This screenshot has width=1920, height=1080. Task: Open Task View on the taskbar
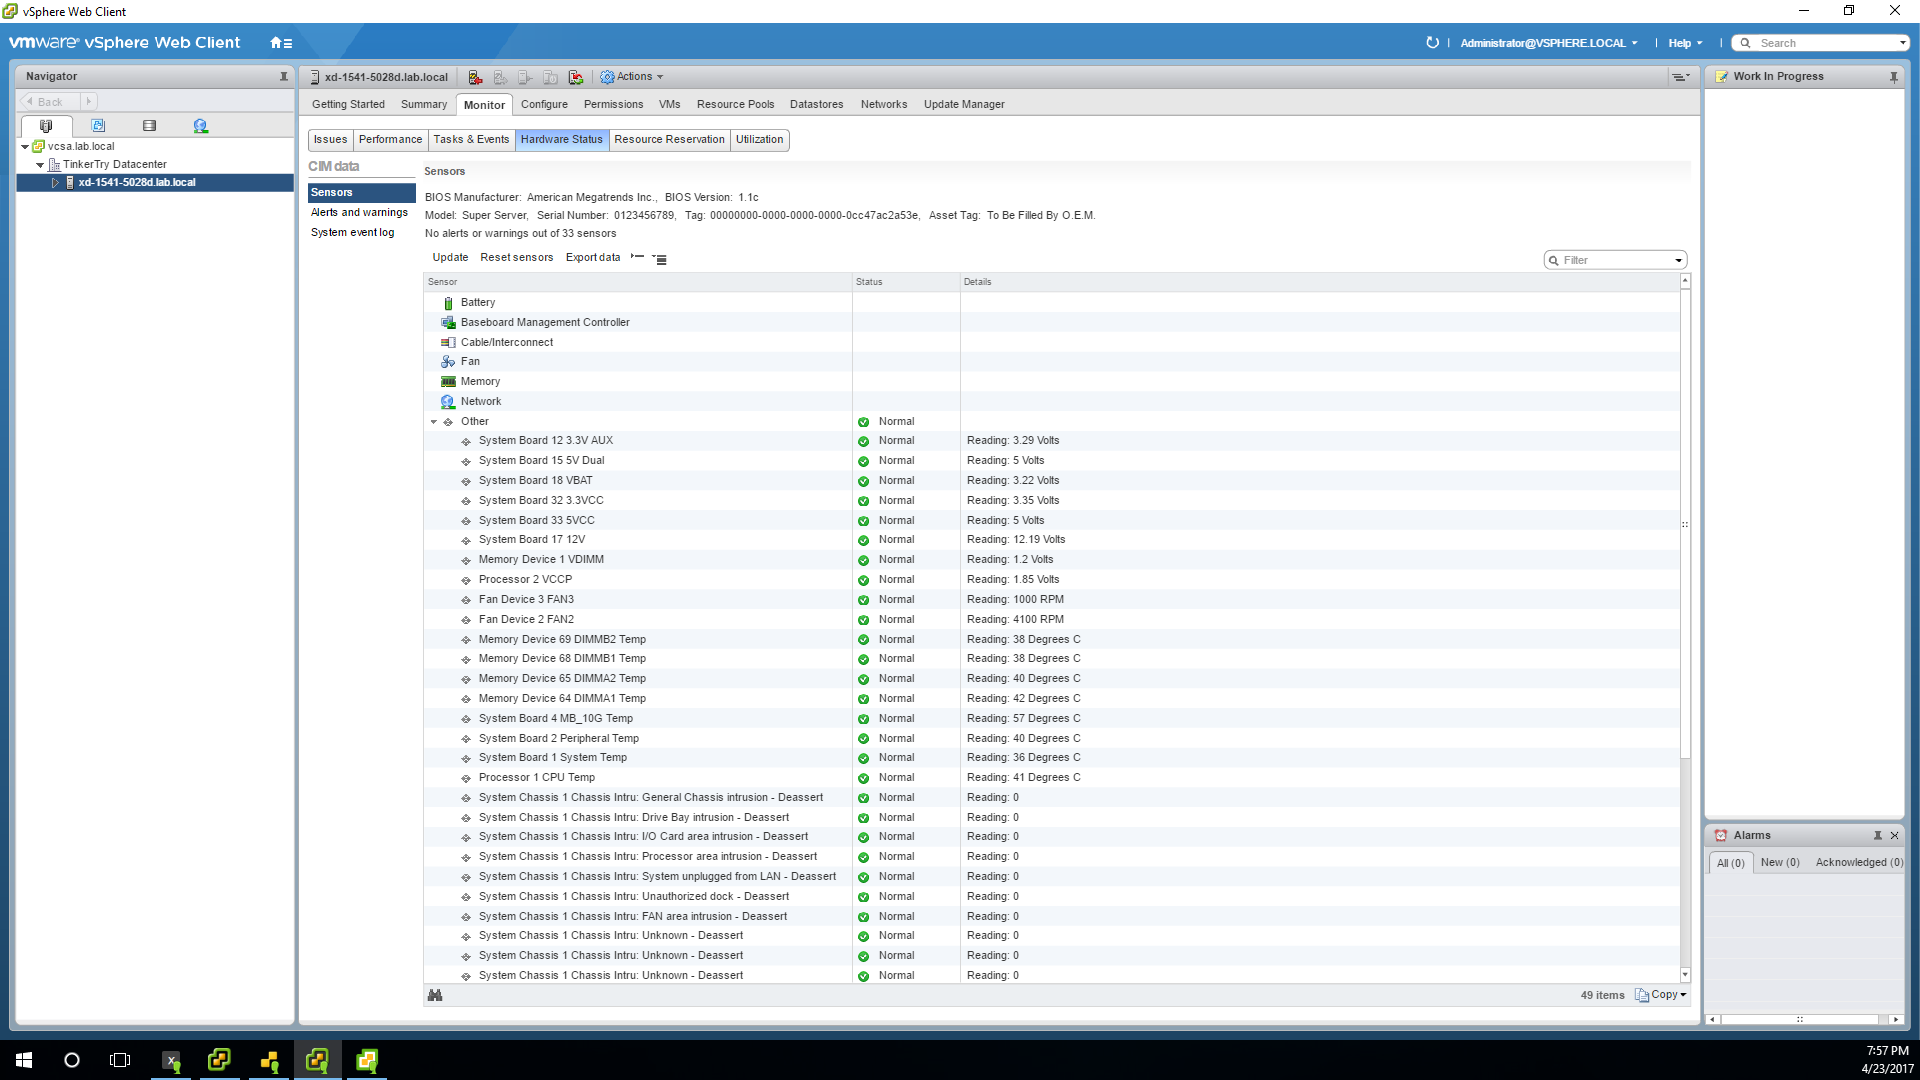pos(120,1060)
